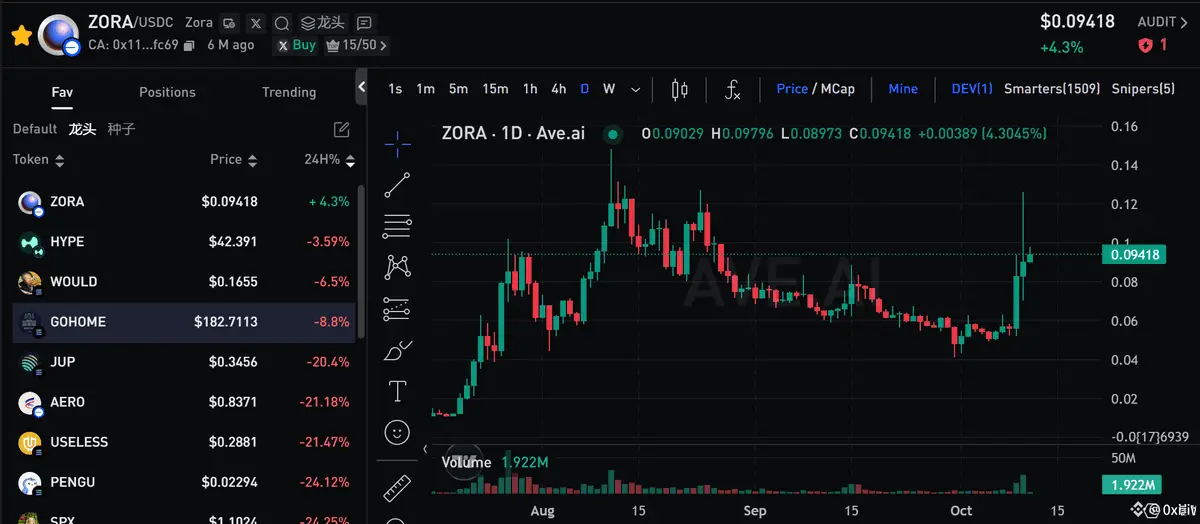
Task: Select USELESS token row
Action: tap(183, 442)
